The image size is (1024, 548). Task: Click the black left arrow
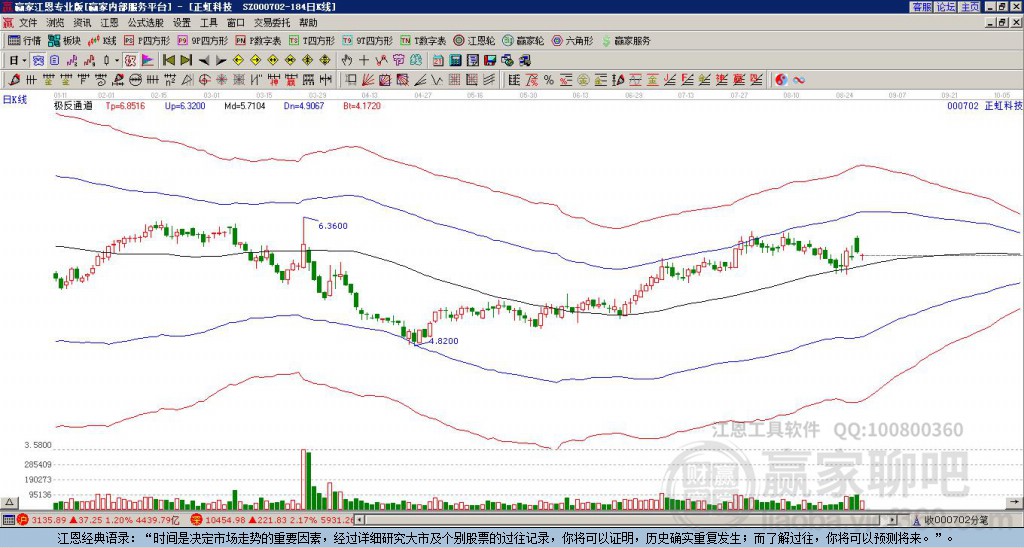[x=204, y=61]
